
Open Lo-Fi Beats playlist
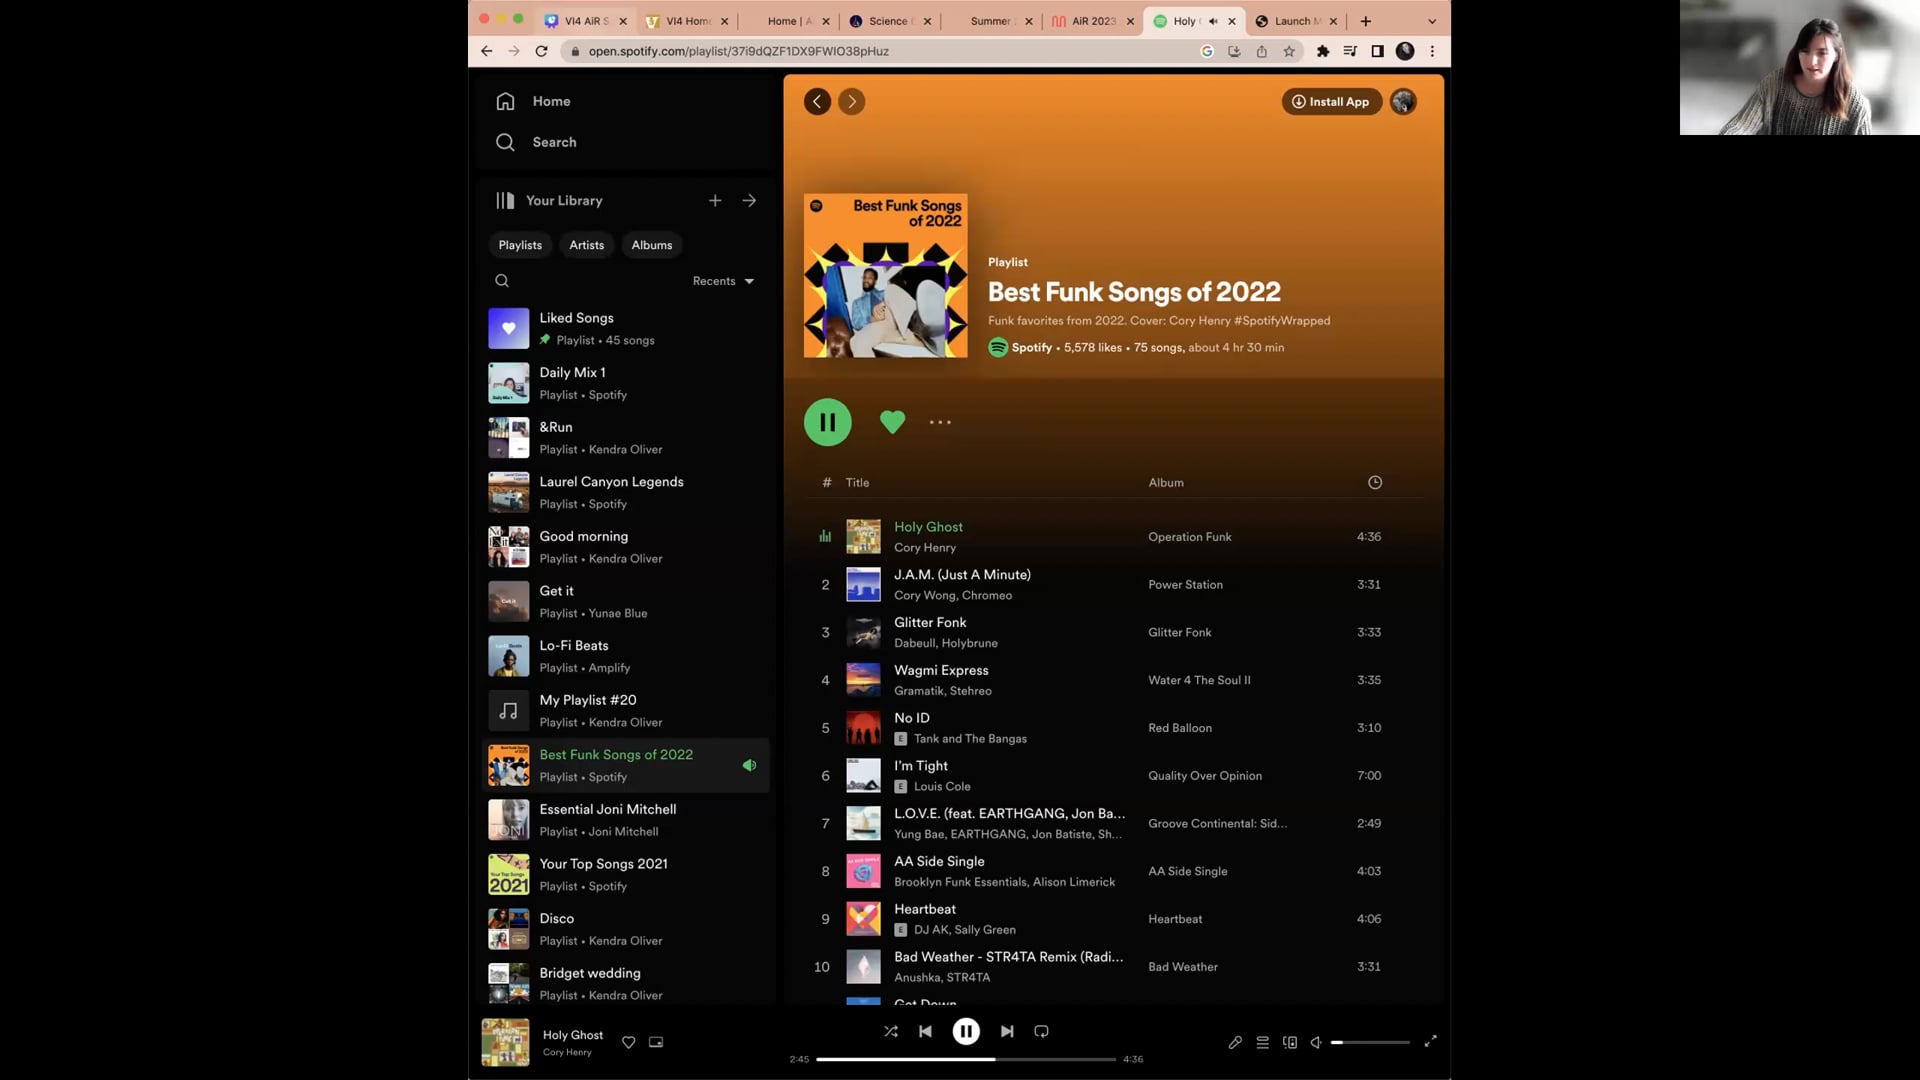[626, 656]
